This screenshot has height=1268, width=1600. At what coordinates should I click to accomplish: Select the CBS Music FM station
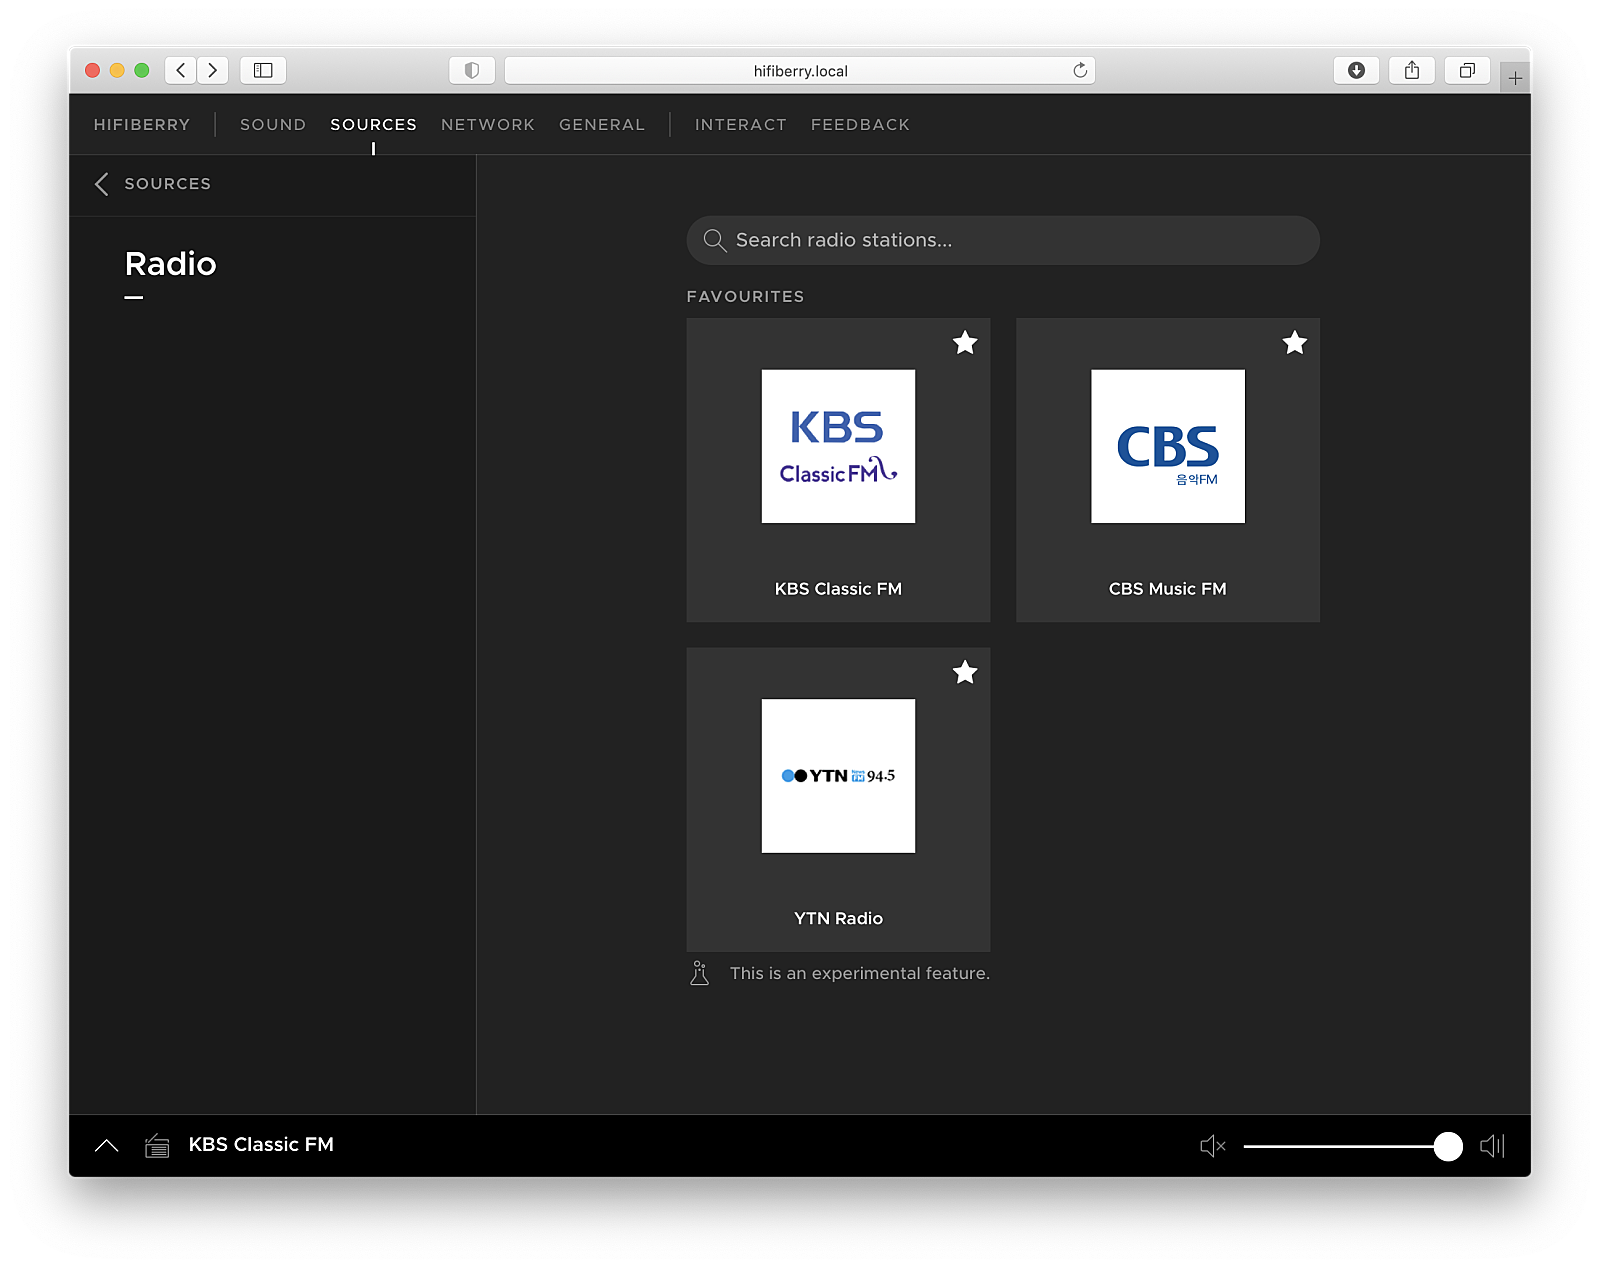(x=1167, y=470)
